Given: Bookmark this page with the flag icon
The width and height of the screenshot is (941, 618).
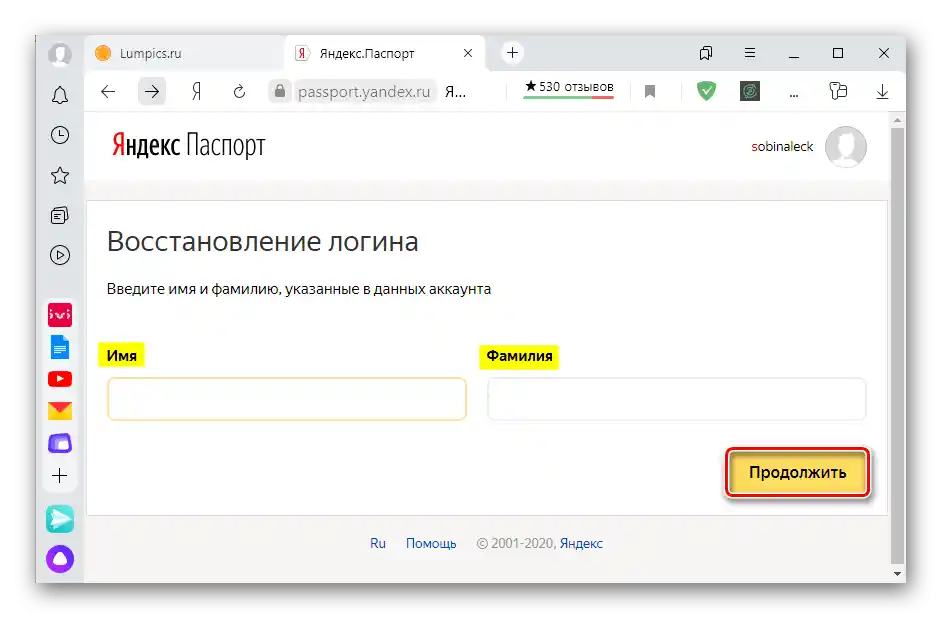Looking at the screenshot, I should [650, 92].
